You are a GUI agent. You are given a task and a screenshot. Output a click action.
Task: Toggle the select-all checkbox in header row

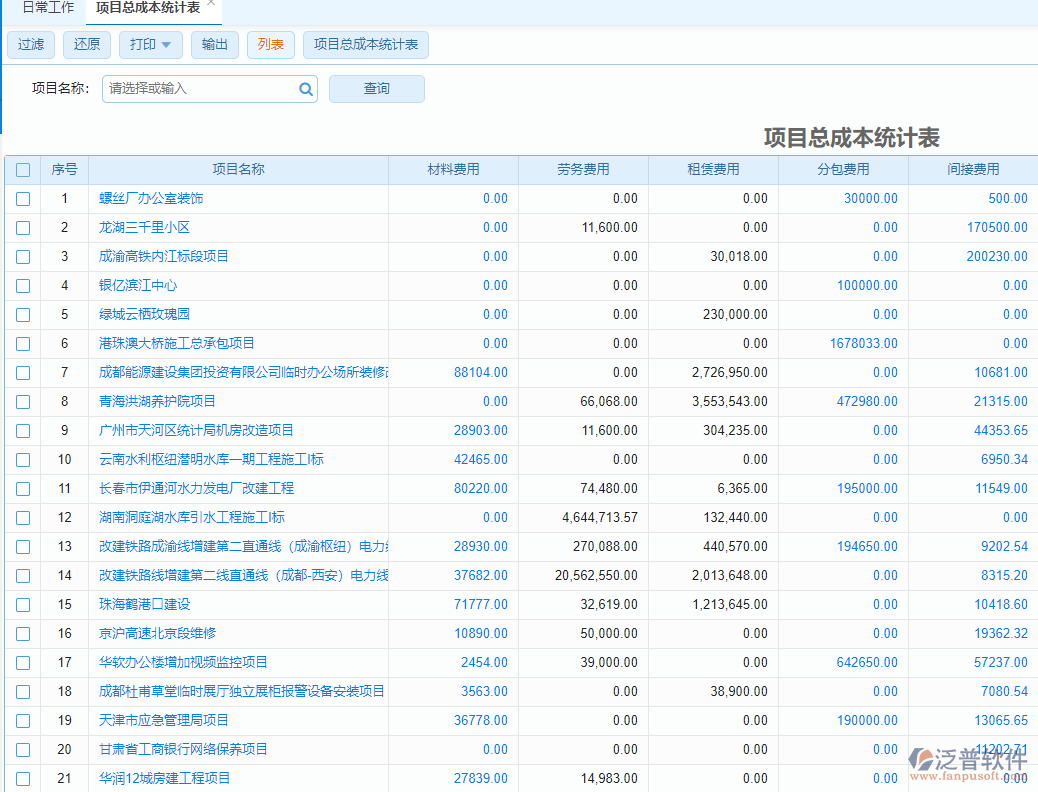(x=23, y=170)
